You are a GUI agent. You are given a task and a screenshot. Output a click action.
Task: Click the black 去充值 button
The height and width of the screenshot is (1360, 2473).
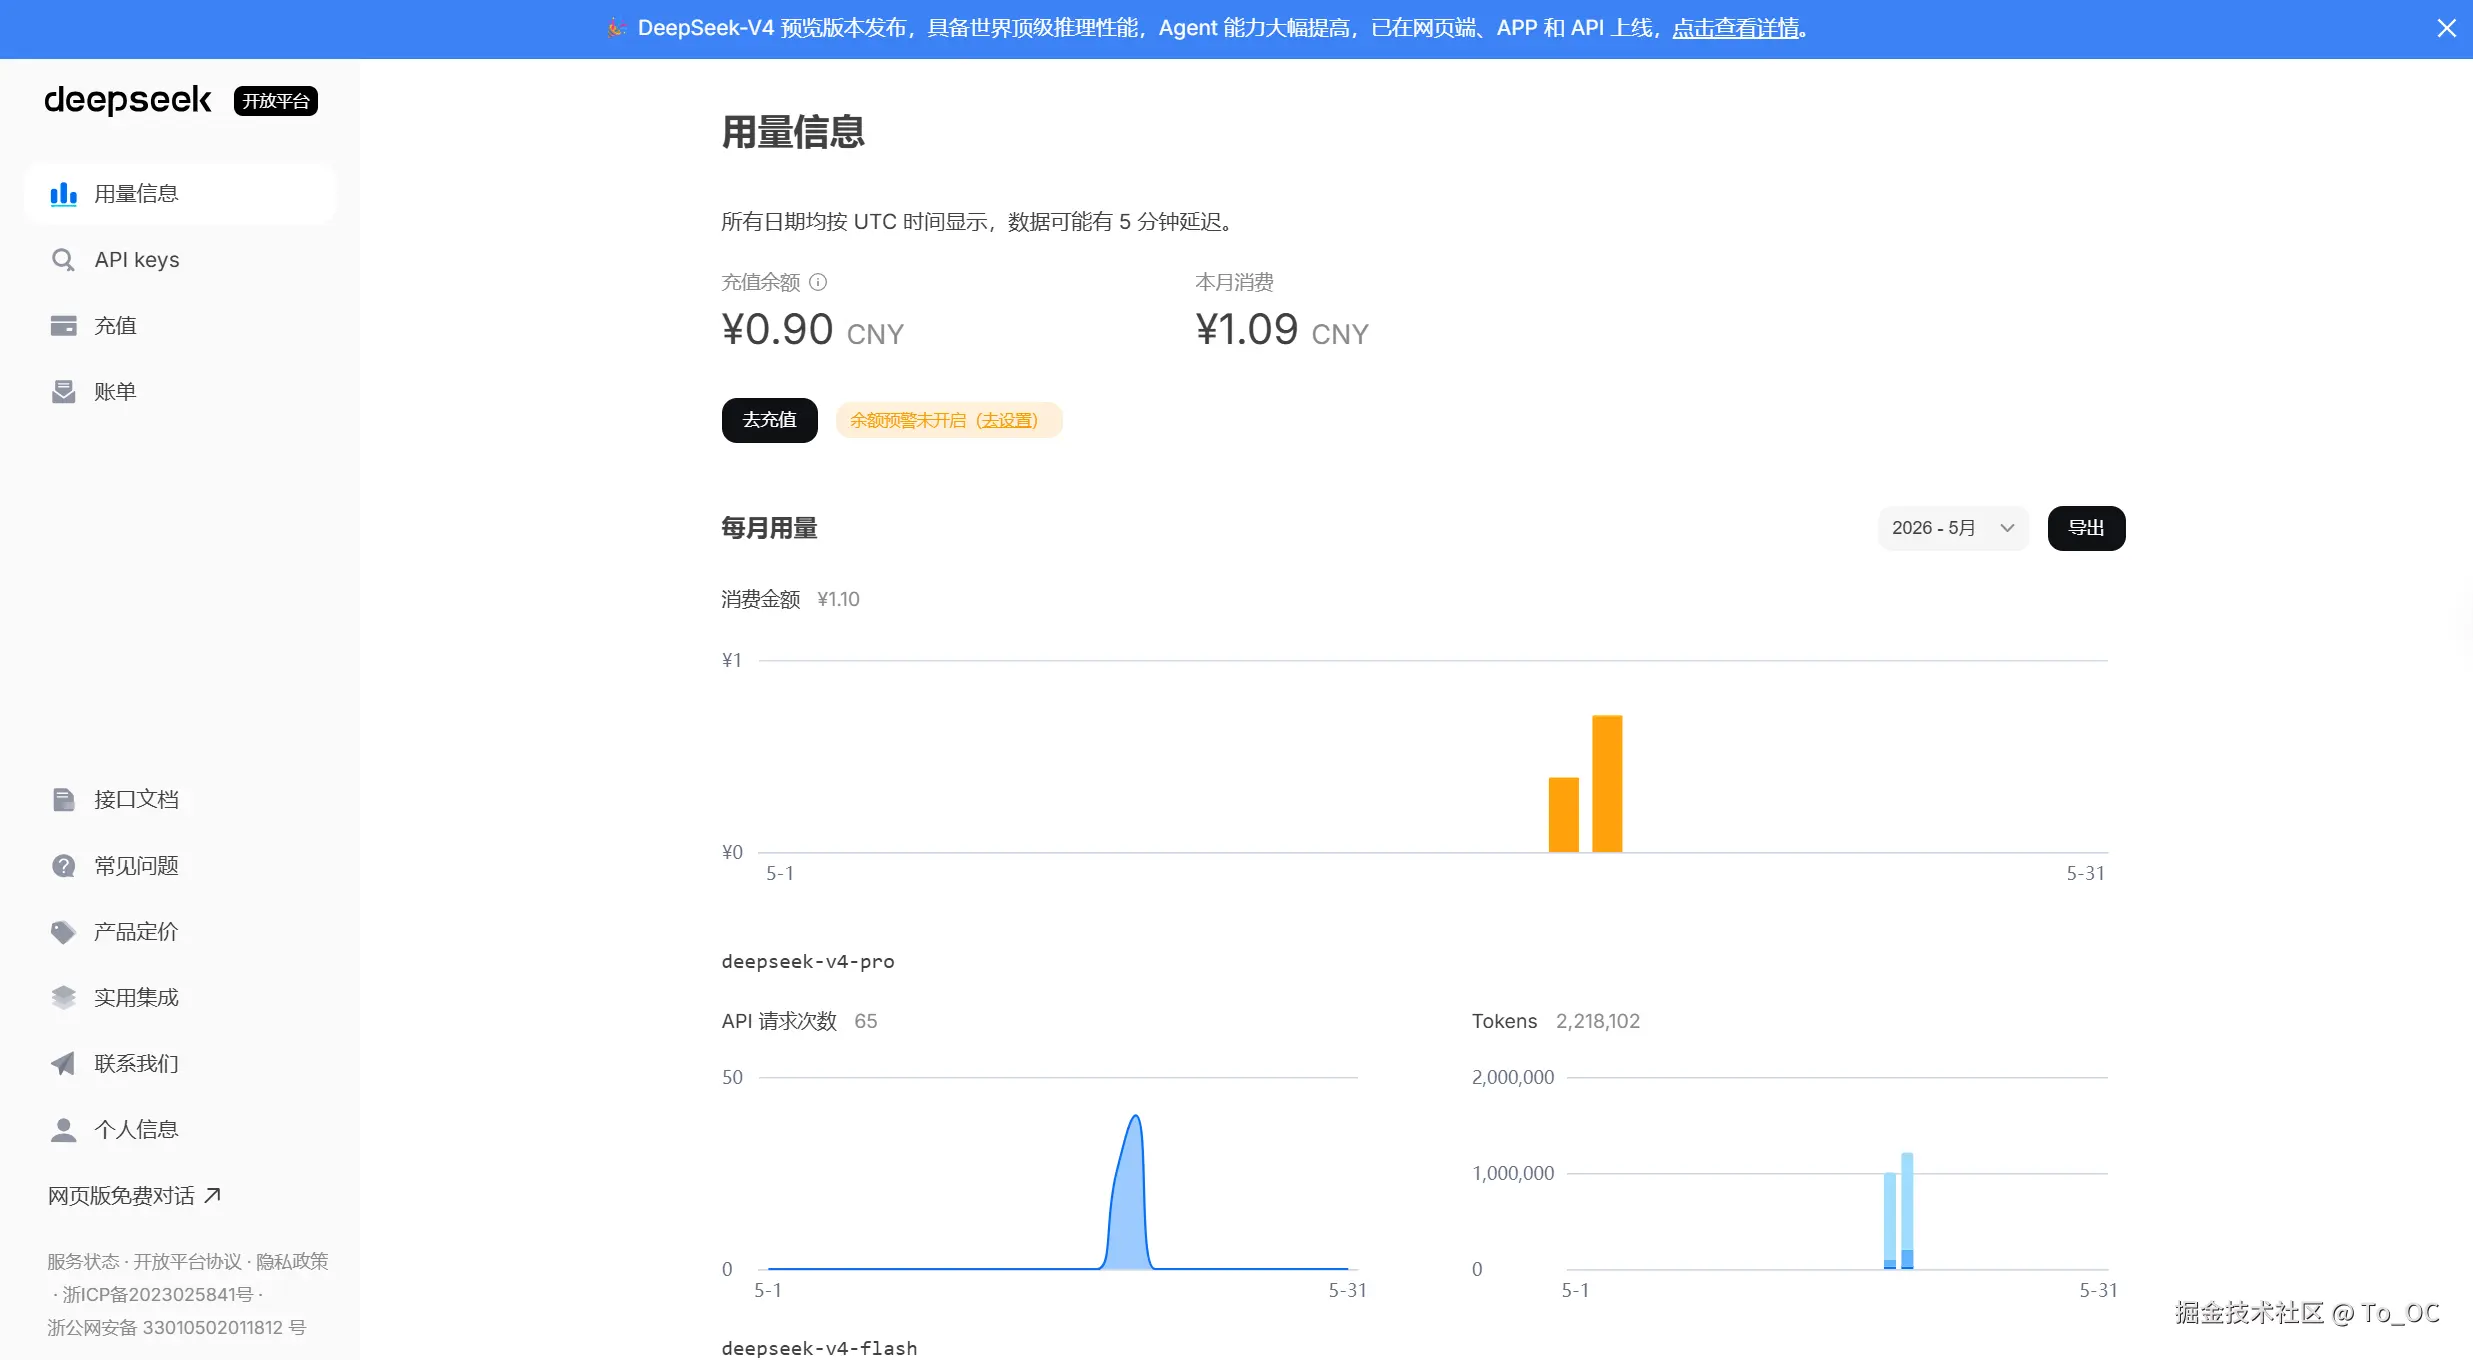(x=770, y=420)
